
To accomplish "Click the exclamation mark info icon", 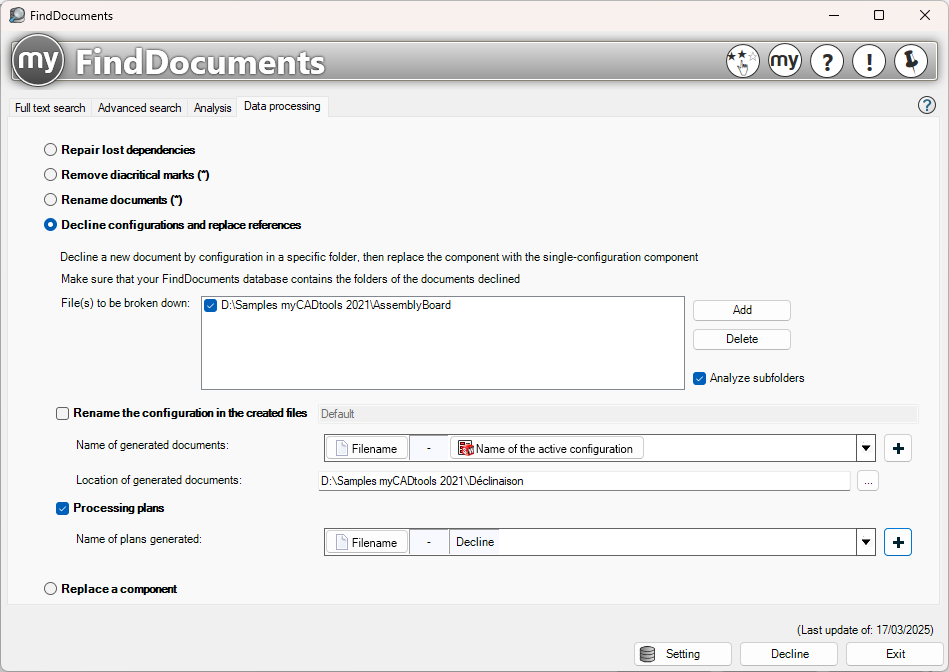I will tap(869, 62).
